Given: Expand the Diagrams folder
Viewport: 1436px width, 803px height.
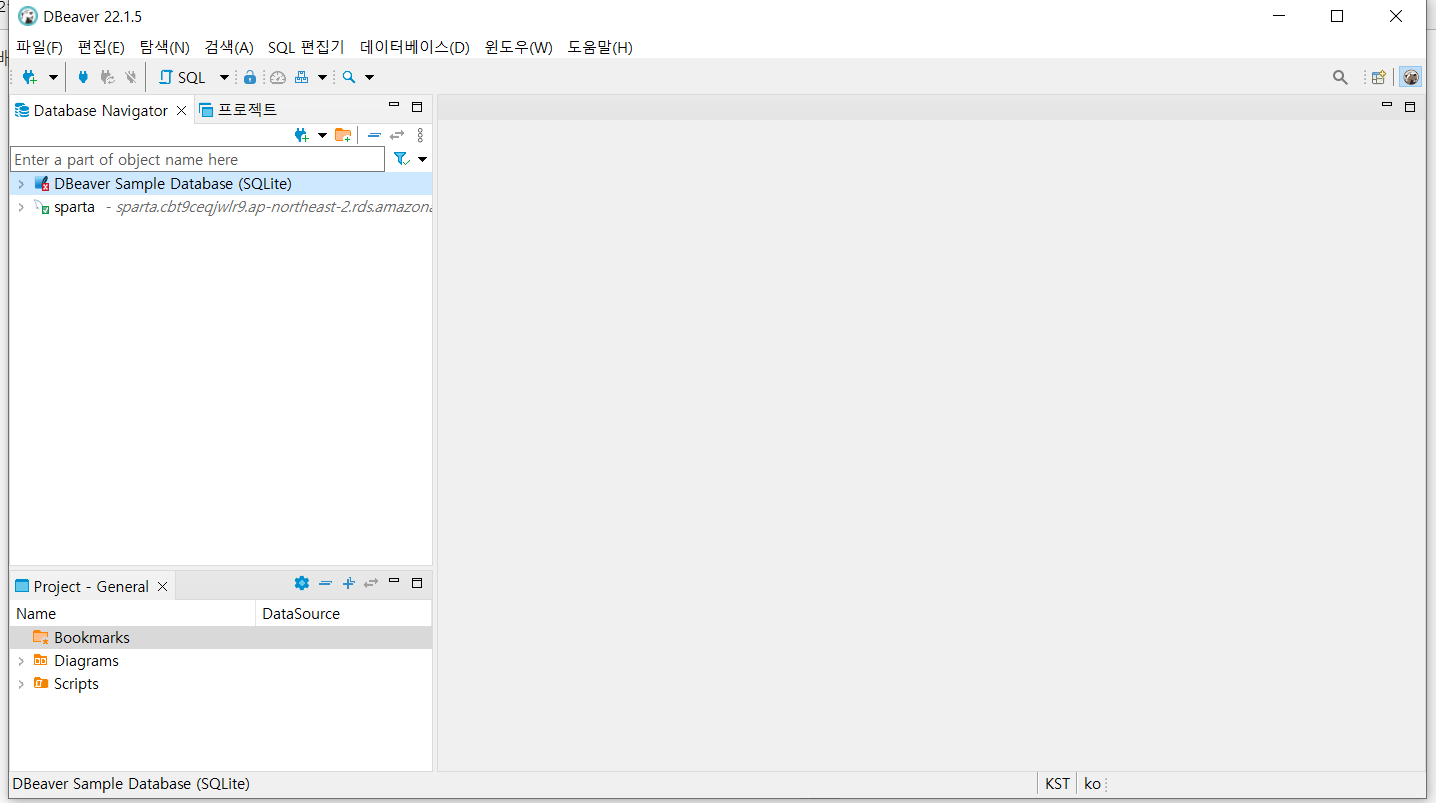Looking at the screenshot, I should [21, 661].
